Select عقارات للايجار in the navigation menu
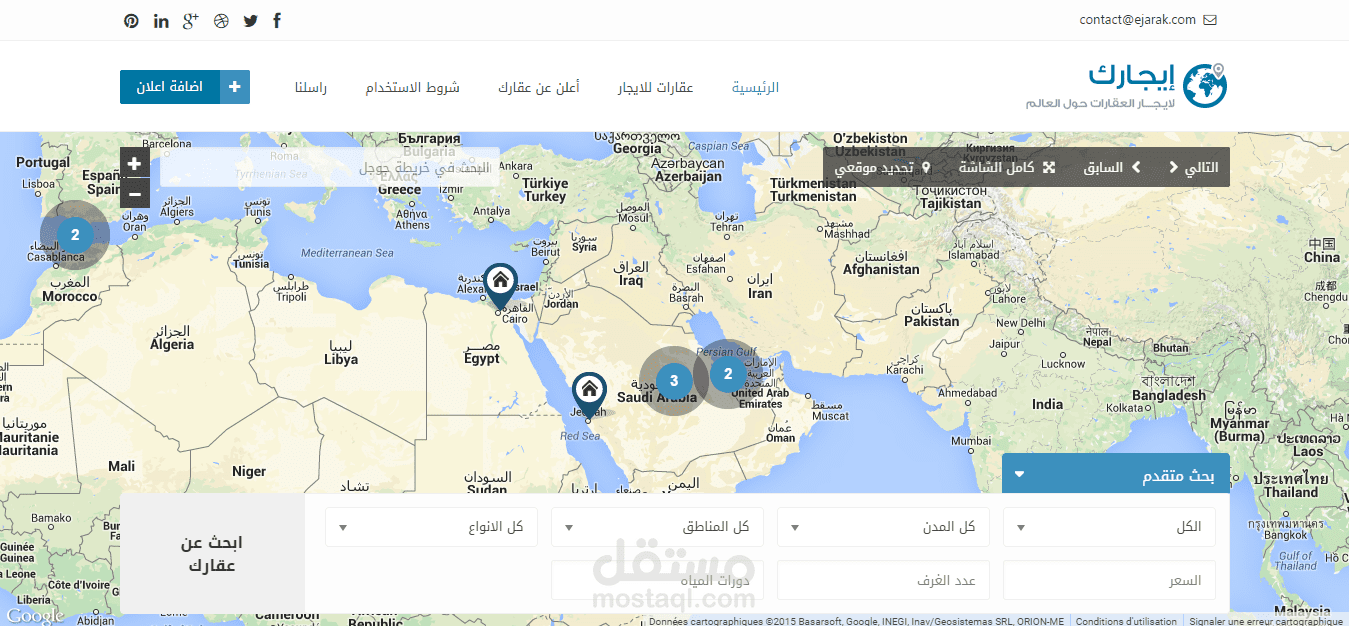 655,87
